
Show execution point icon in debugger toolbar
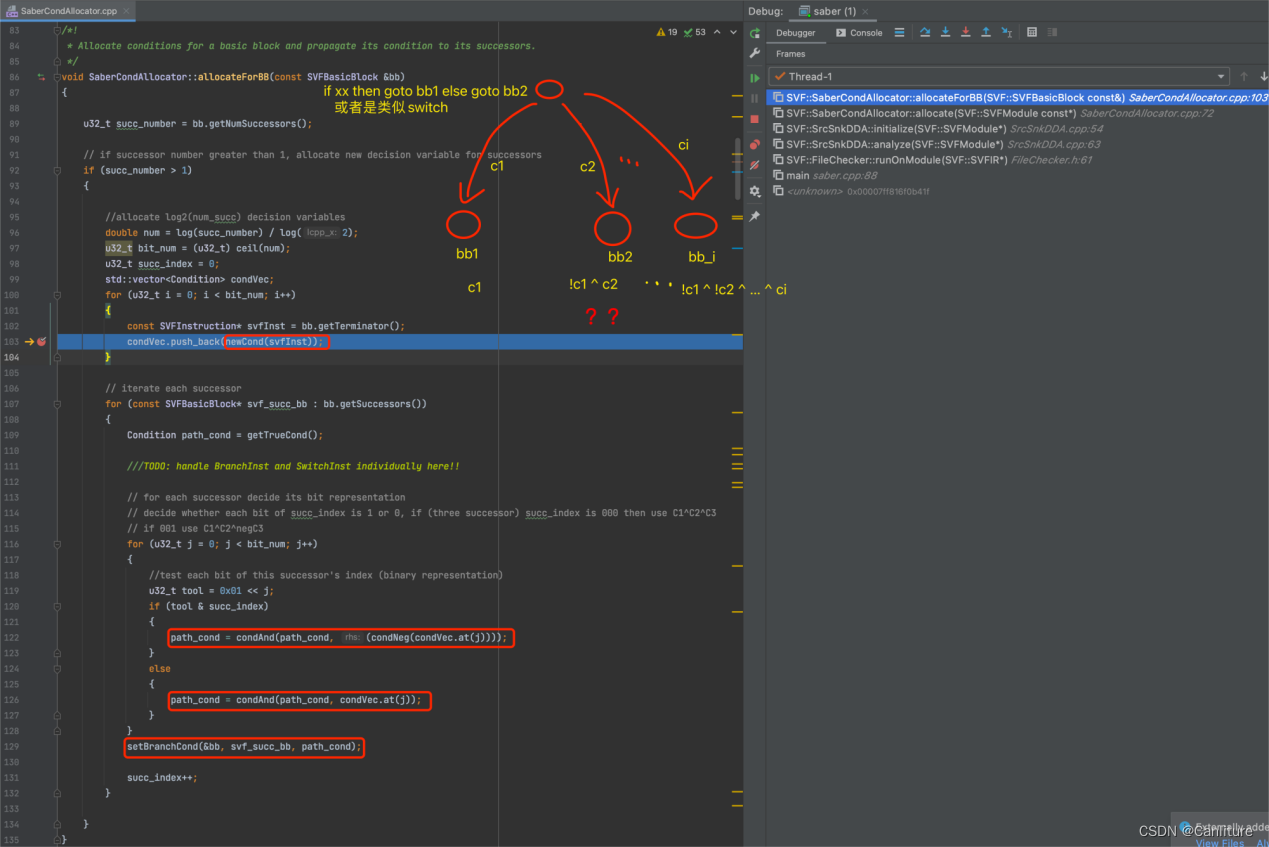click(x=899, y=33)
